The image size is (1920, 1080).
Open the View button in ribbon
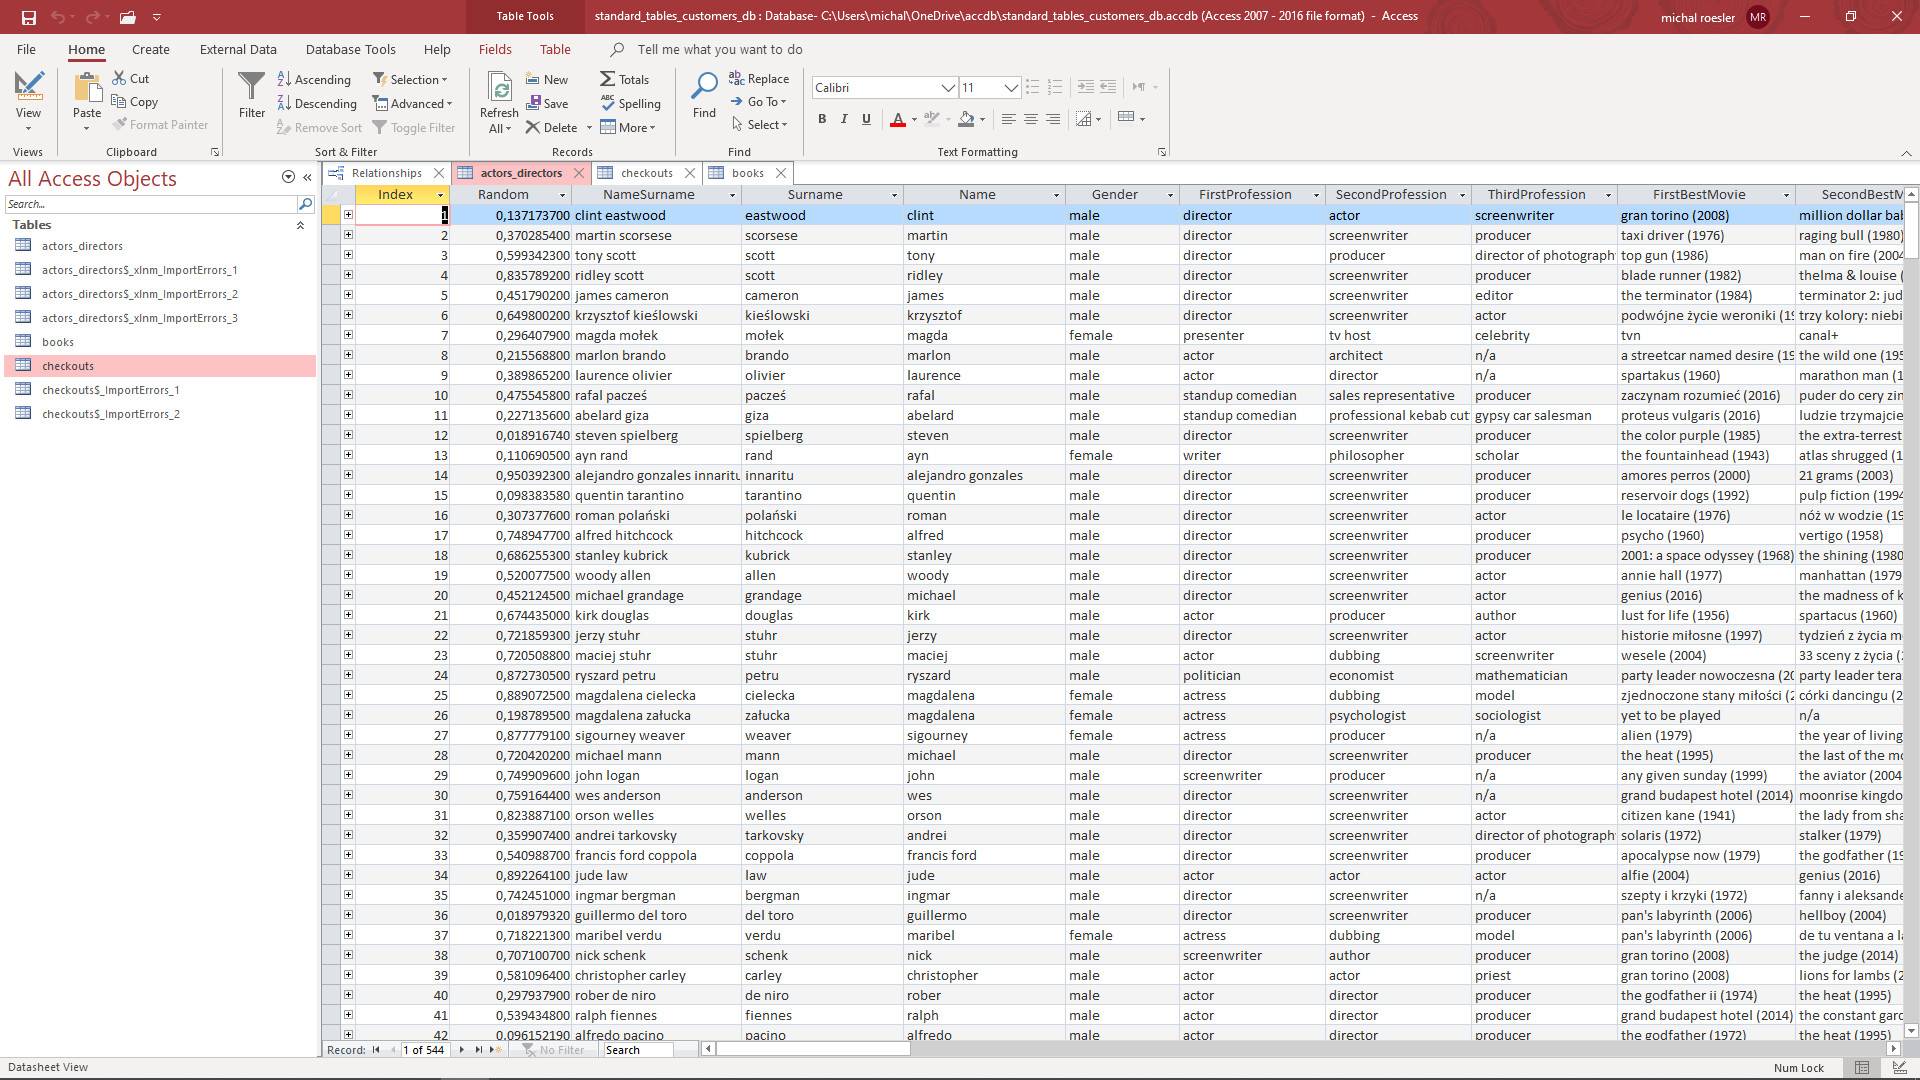click(x=28, y=103)
